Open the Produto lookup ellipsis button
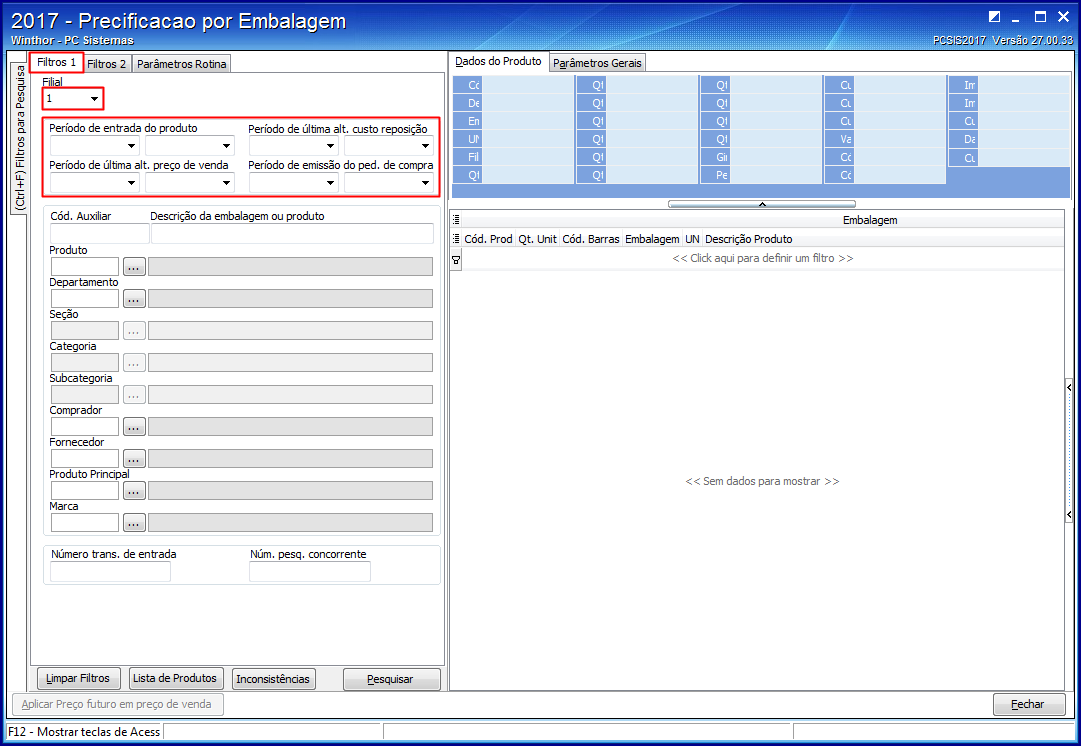The height and width of the screenshot is (746, 1081). click(134, 267)
